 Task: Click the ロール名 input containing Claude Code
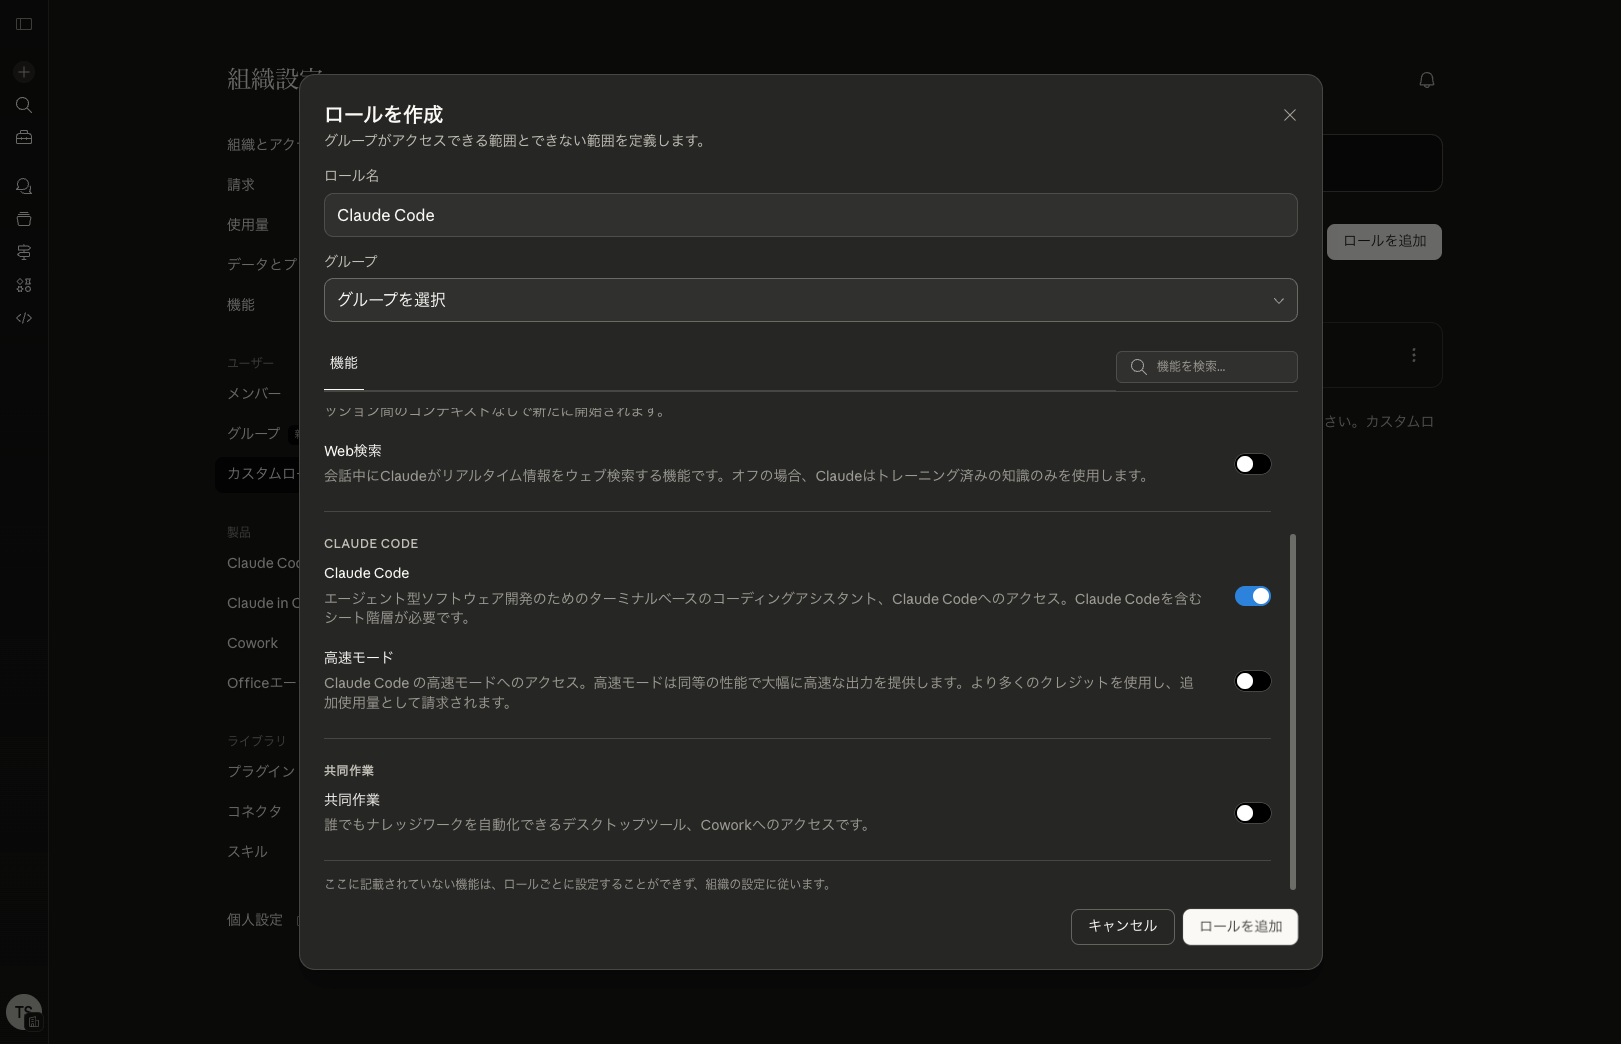tap(810, 215)
